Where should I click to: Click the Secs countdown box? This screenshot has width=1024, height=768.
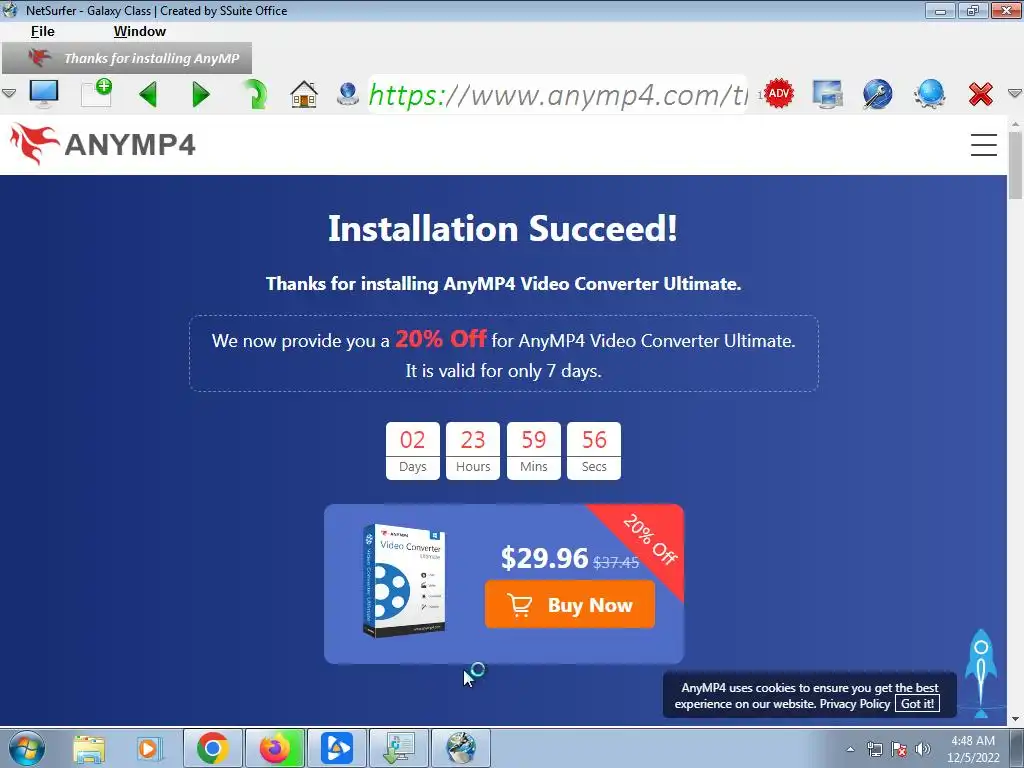[x=594, y=451]
